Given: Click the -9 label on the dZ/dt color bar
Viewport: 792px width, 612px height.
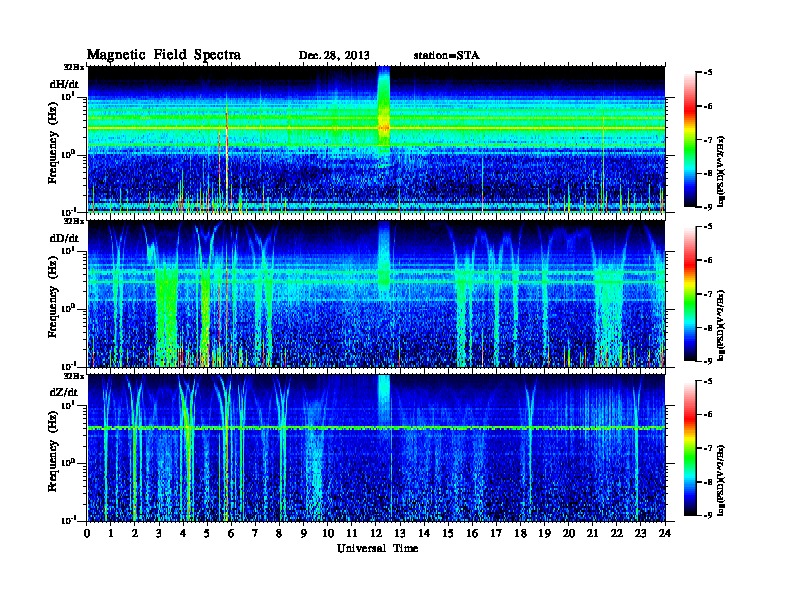Looking at the screenshot, I should [x=708, y=515].
